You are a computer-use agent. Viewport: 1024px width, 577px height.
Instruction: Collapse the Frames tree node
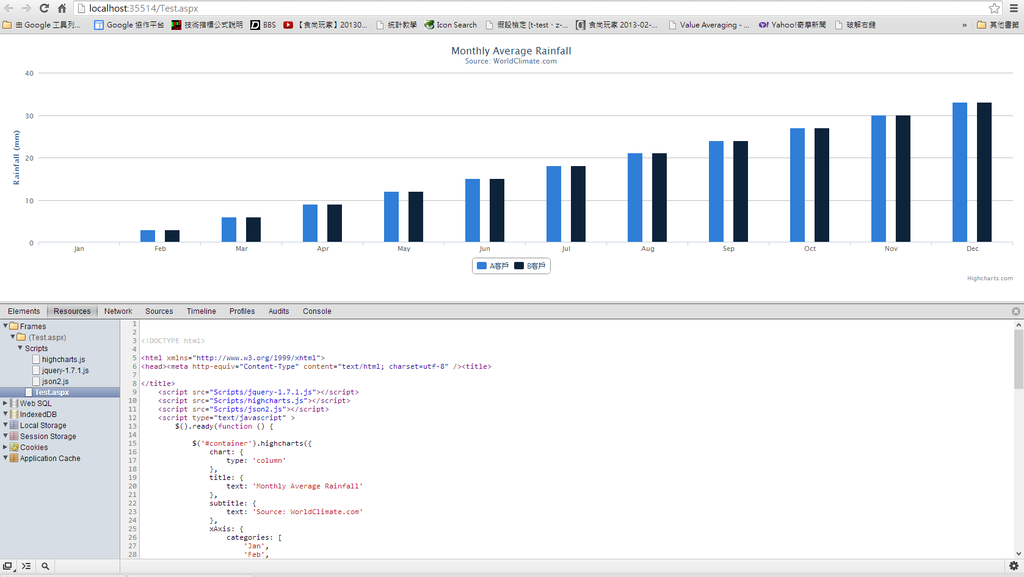(5, 326)
